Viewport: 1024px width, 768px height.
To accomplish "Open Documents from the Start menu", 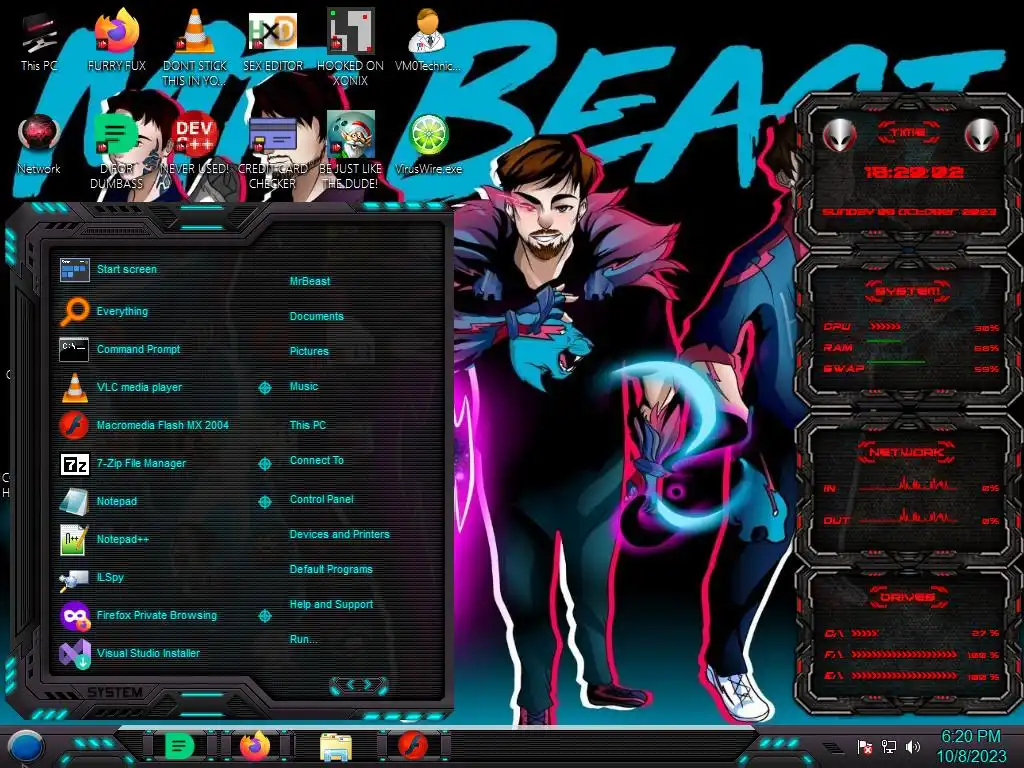I will click(317, 316).
